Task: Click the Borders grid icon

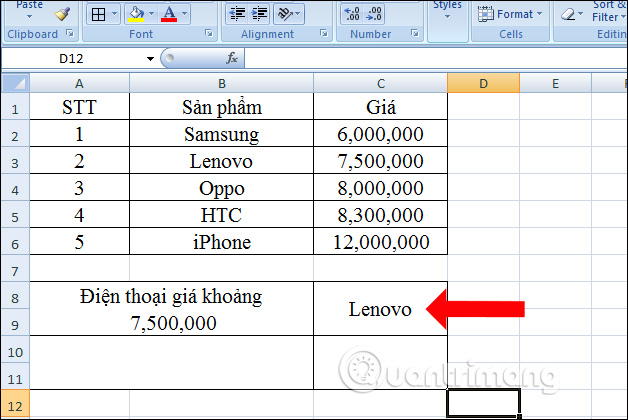Action: (x=99, y=14)
